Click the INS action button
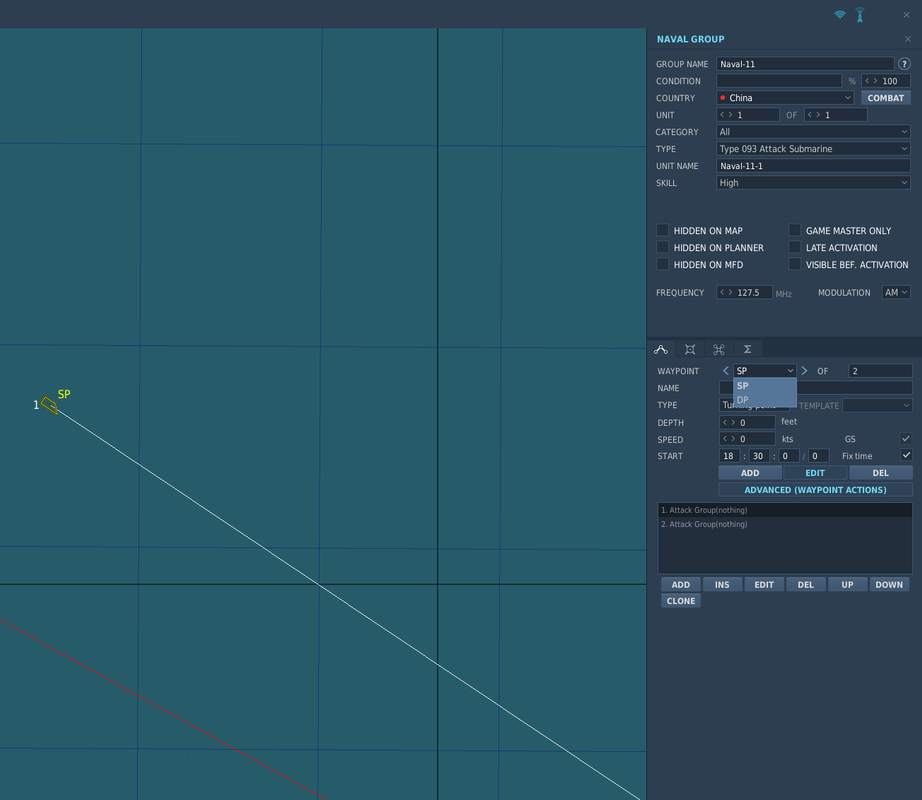Viewport: 922px width, 800px height. point(722,584)
